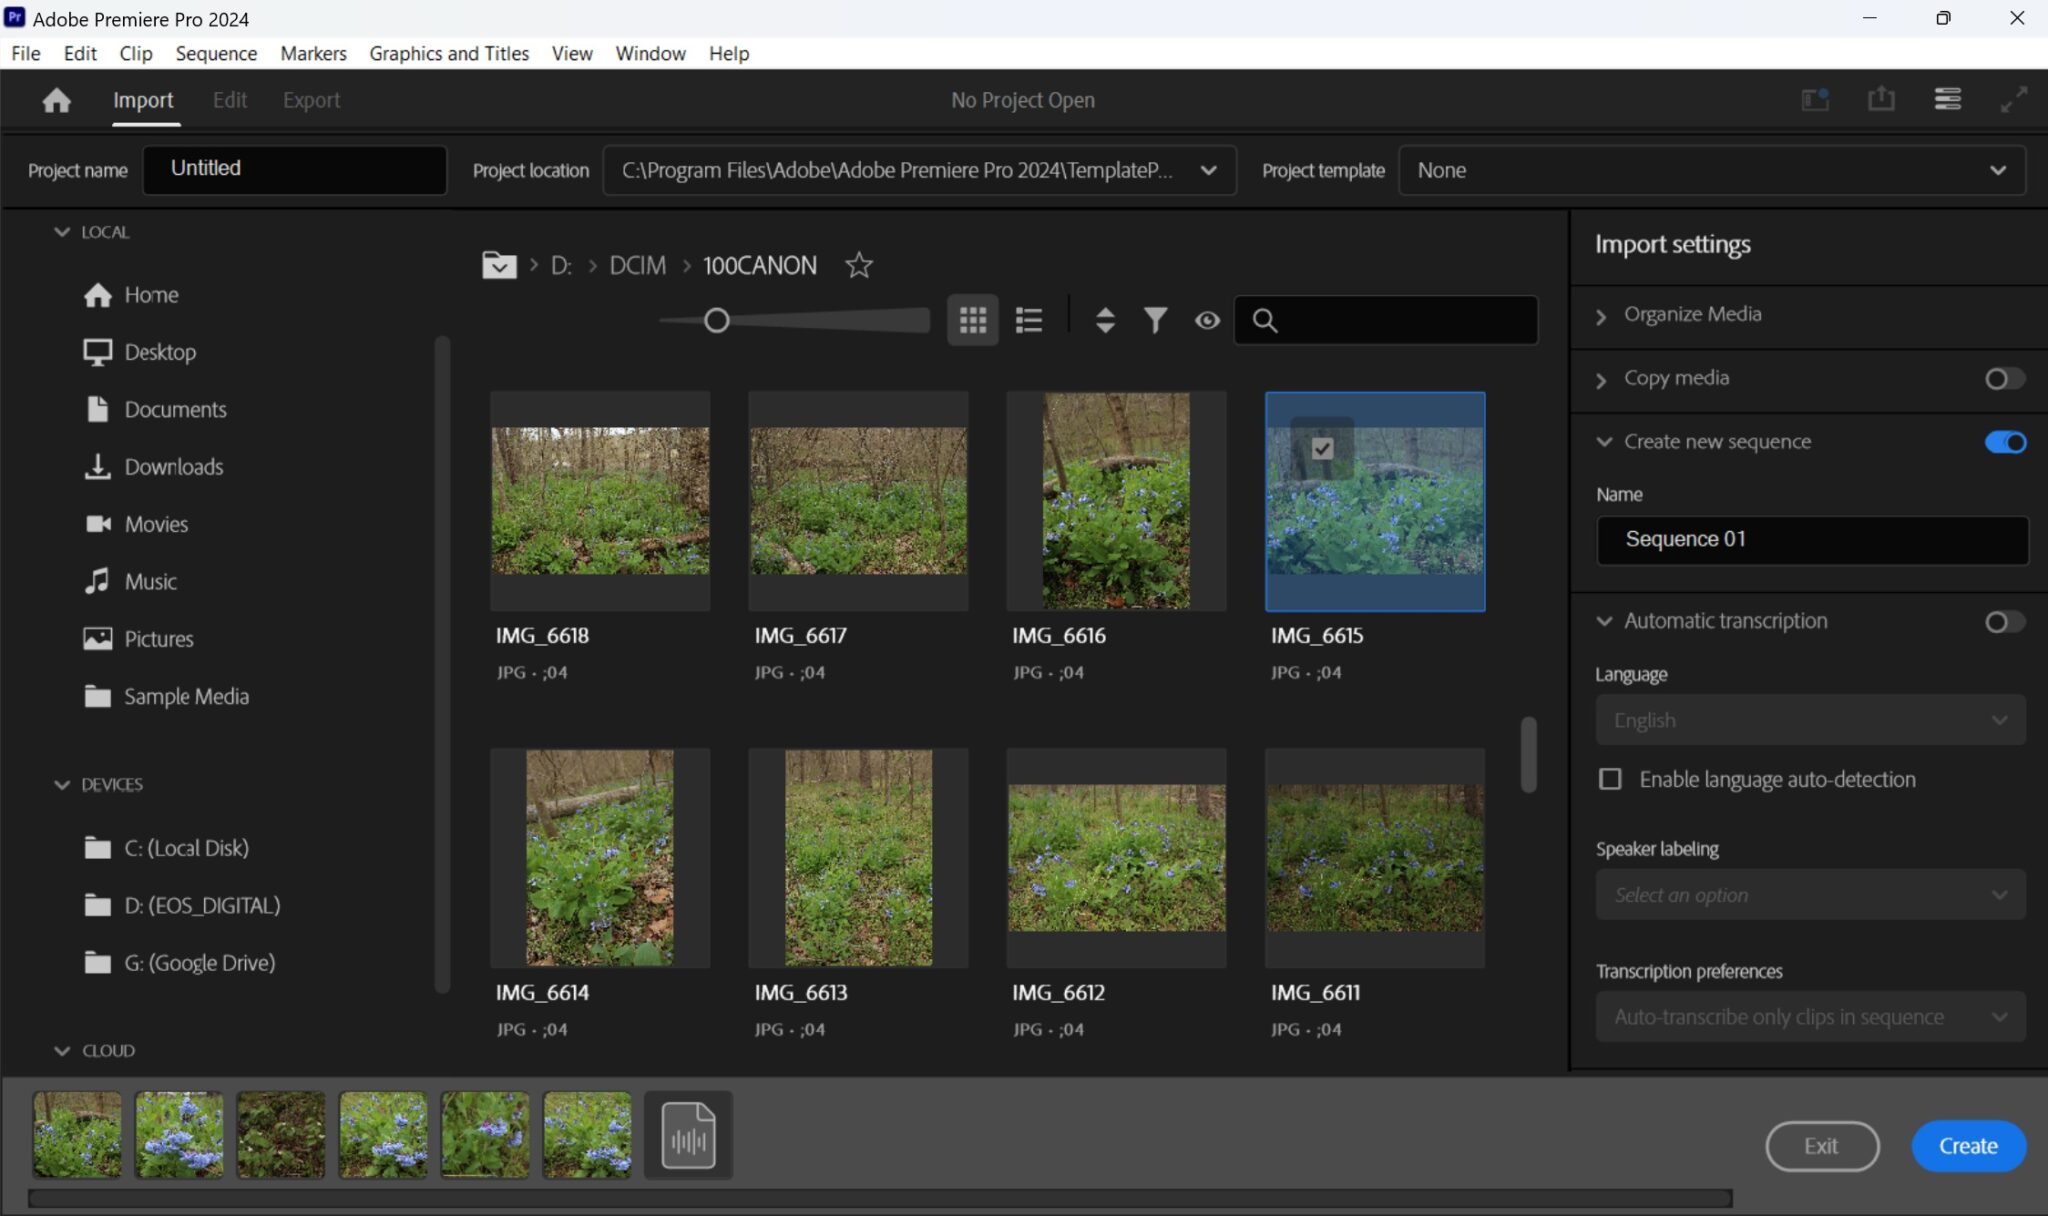Click the thumbnail size slider handle
The width and height of the screenshot is (2048, 1216).
[716, 320]
